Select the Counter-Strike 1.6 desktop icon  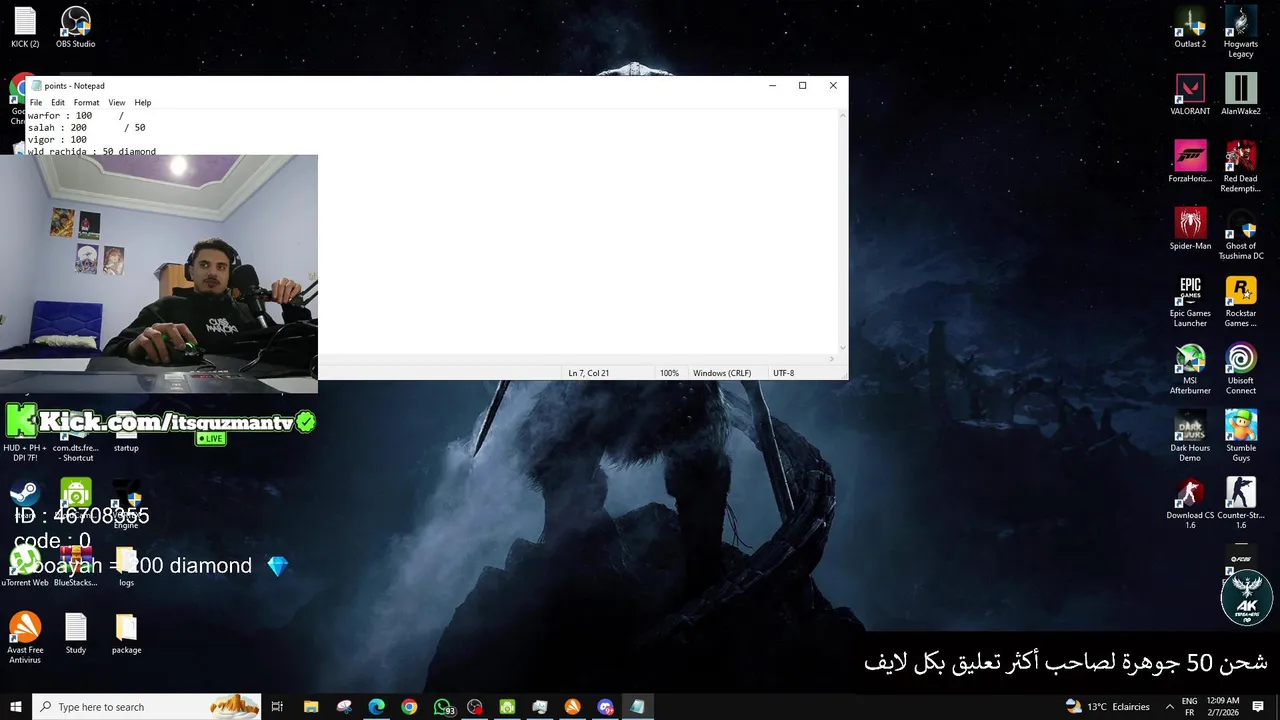(1241, 502)
